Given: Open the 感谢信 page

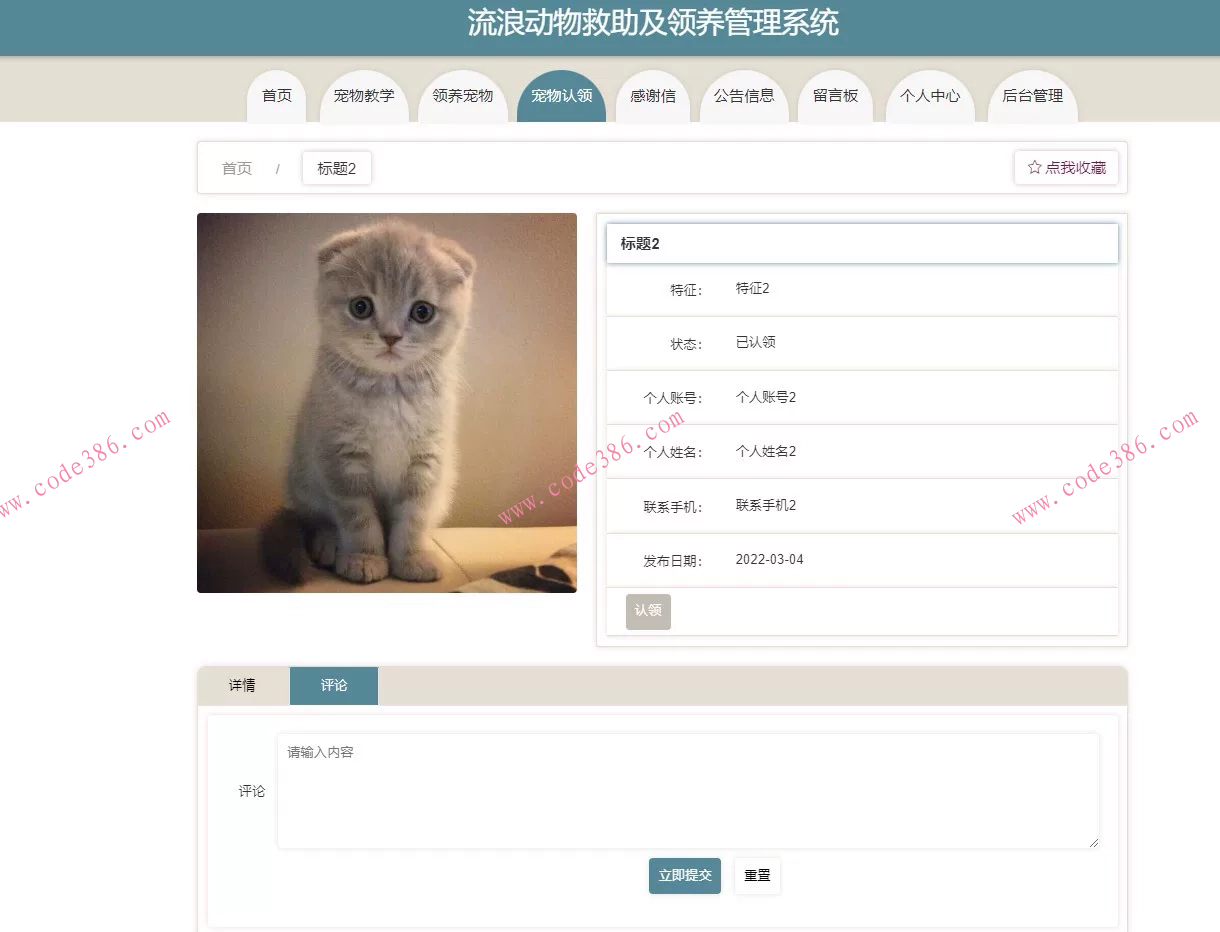Looking at the screenshot, I should point(652,97).
